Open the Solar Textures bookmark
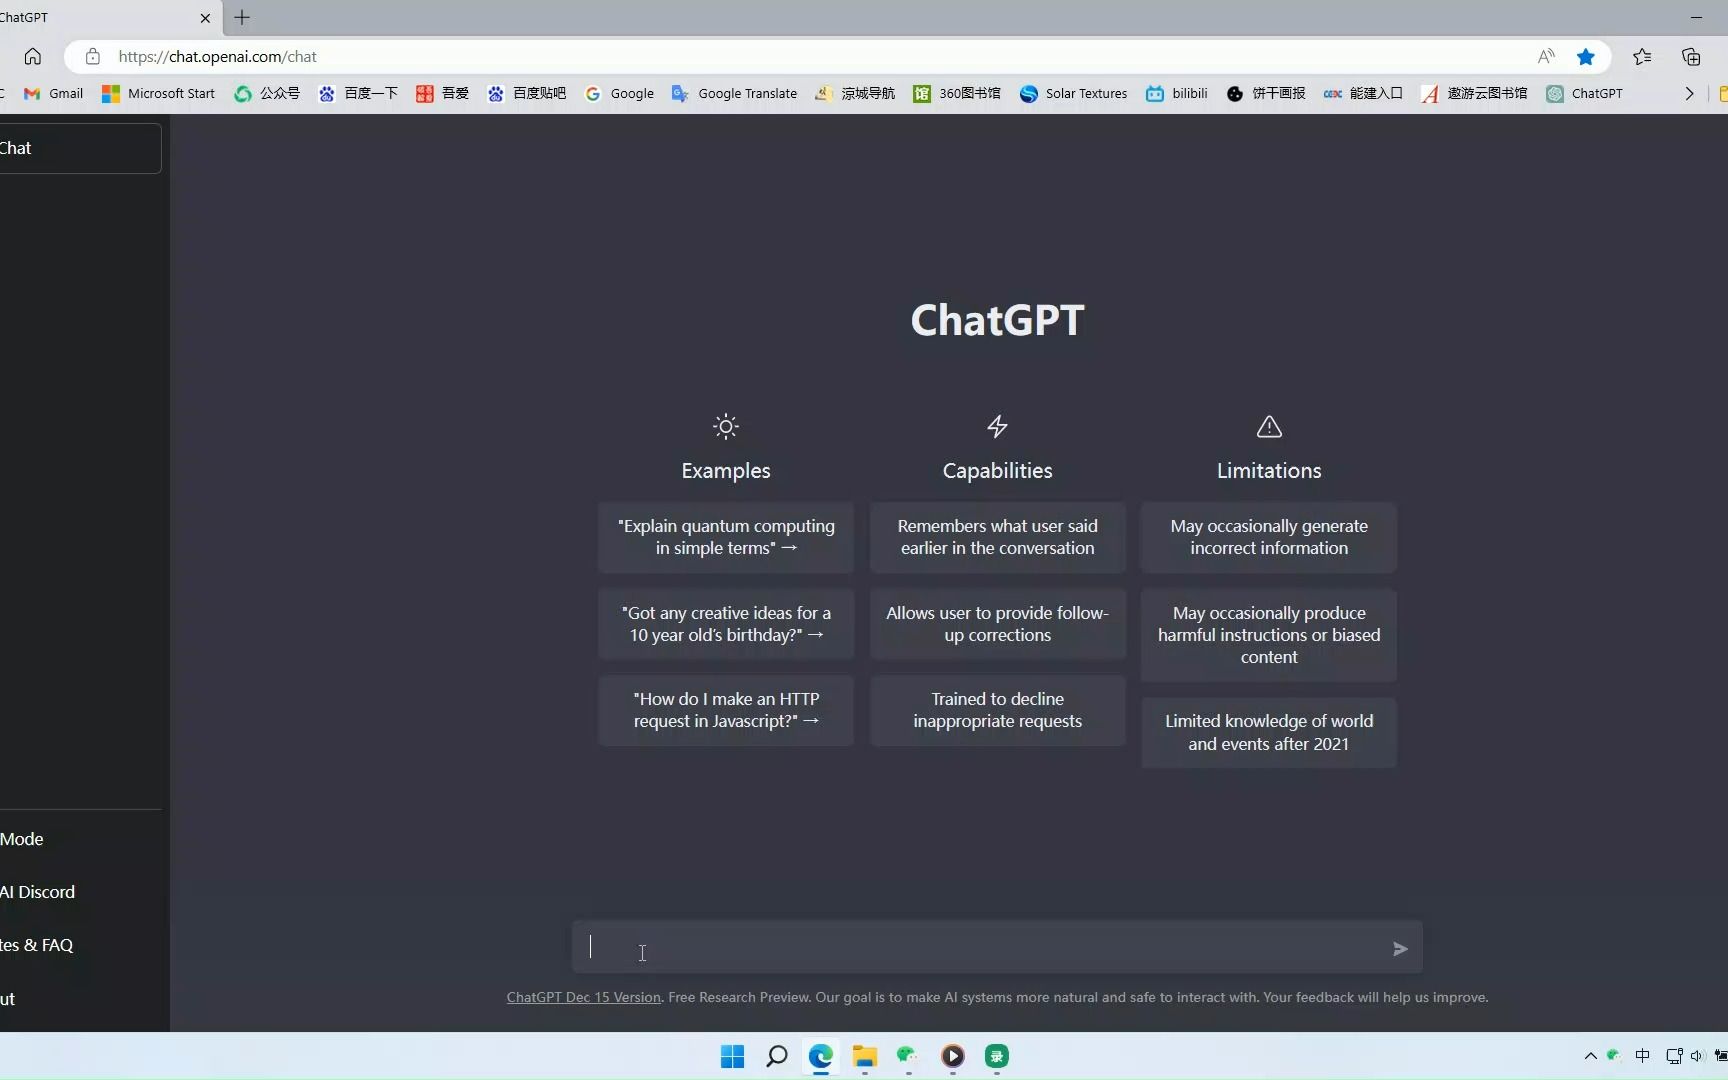Viewport: 1728px width, 1080px height. pyautogui.click(x=1073, y=93)
